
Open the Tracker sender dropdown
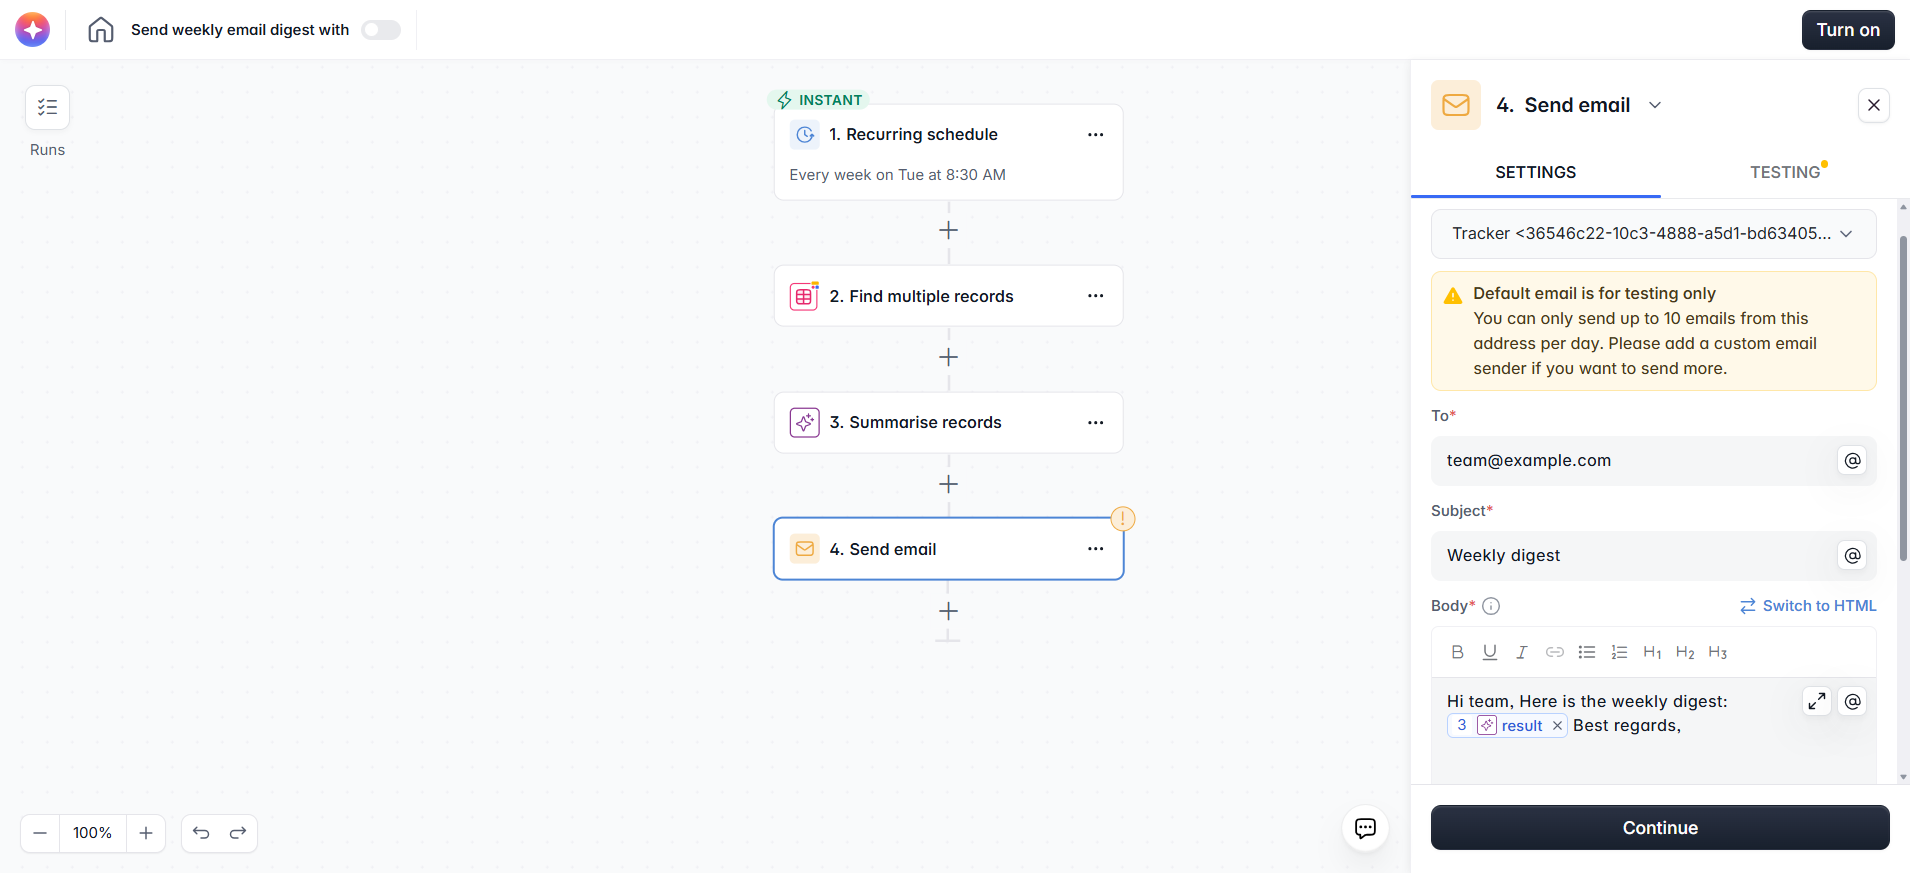pyautogui.click(x=1654, y=234)
